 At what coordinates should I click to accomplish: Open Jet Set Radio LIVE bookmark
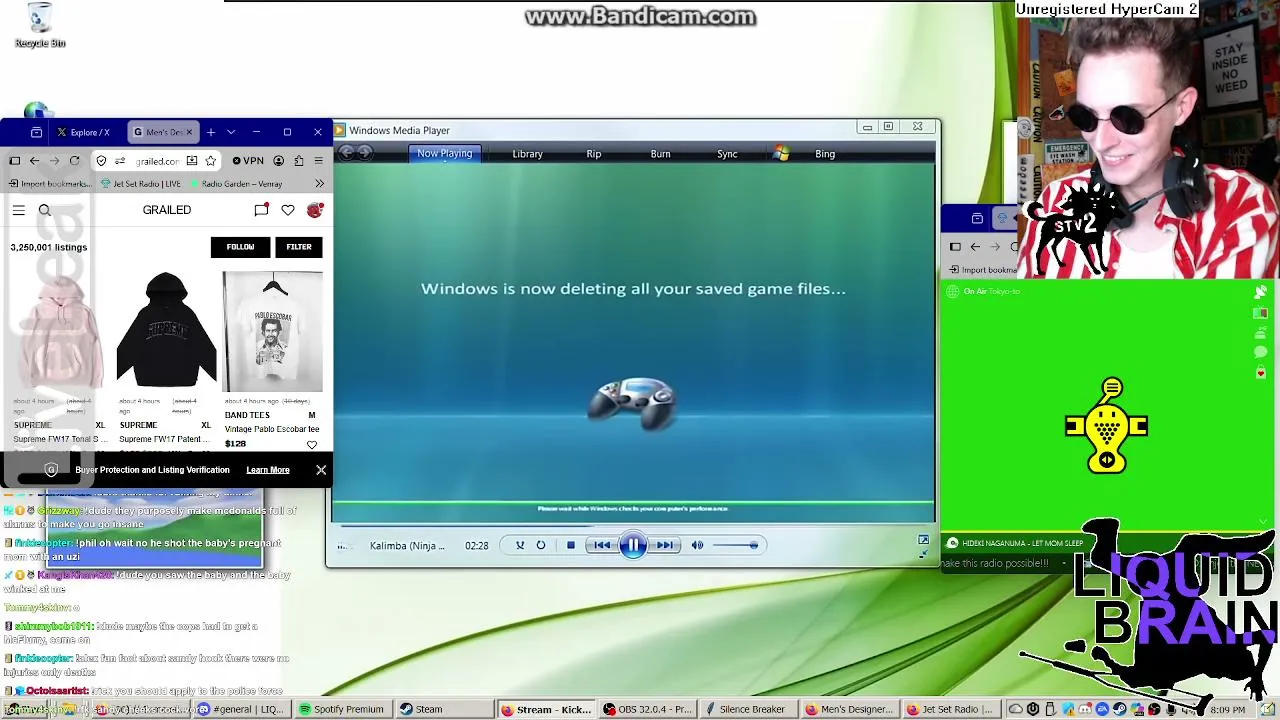click(x=141, y=184)
